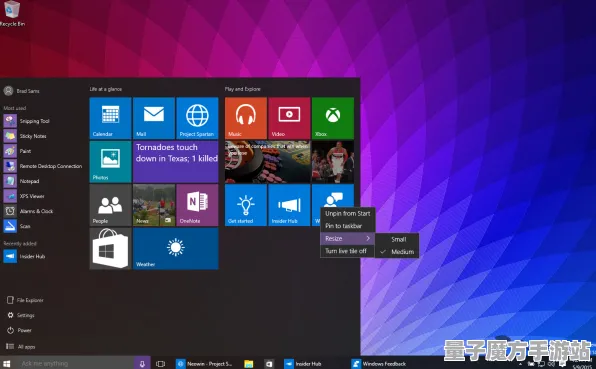Switch to Insider Hub taskbar window
596x369 pixels.
coord(303,364)
